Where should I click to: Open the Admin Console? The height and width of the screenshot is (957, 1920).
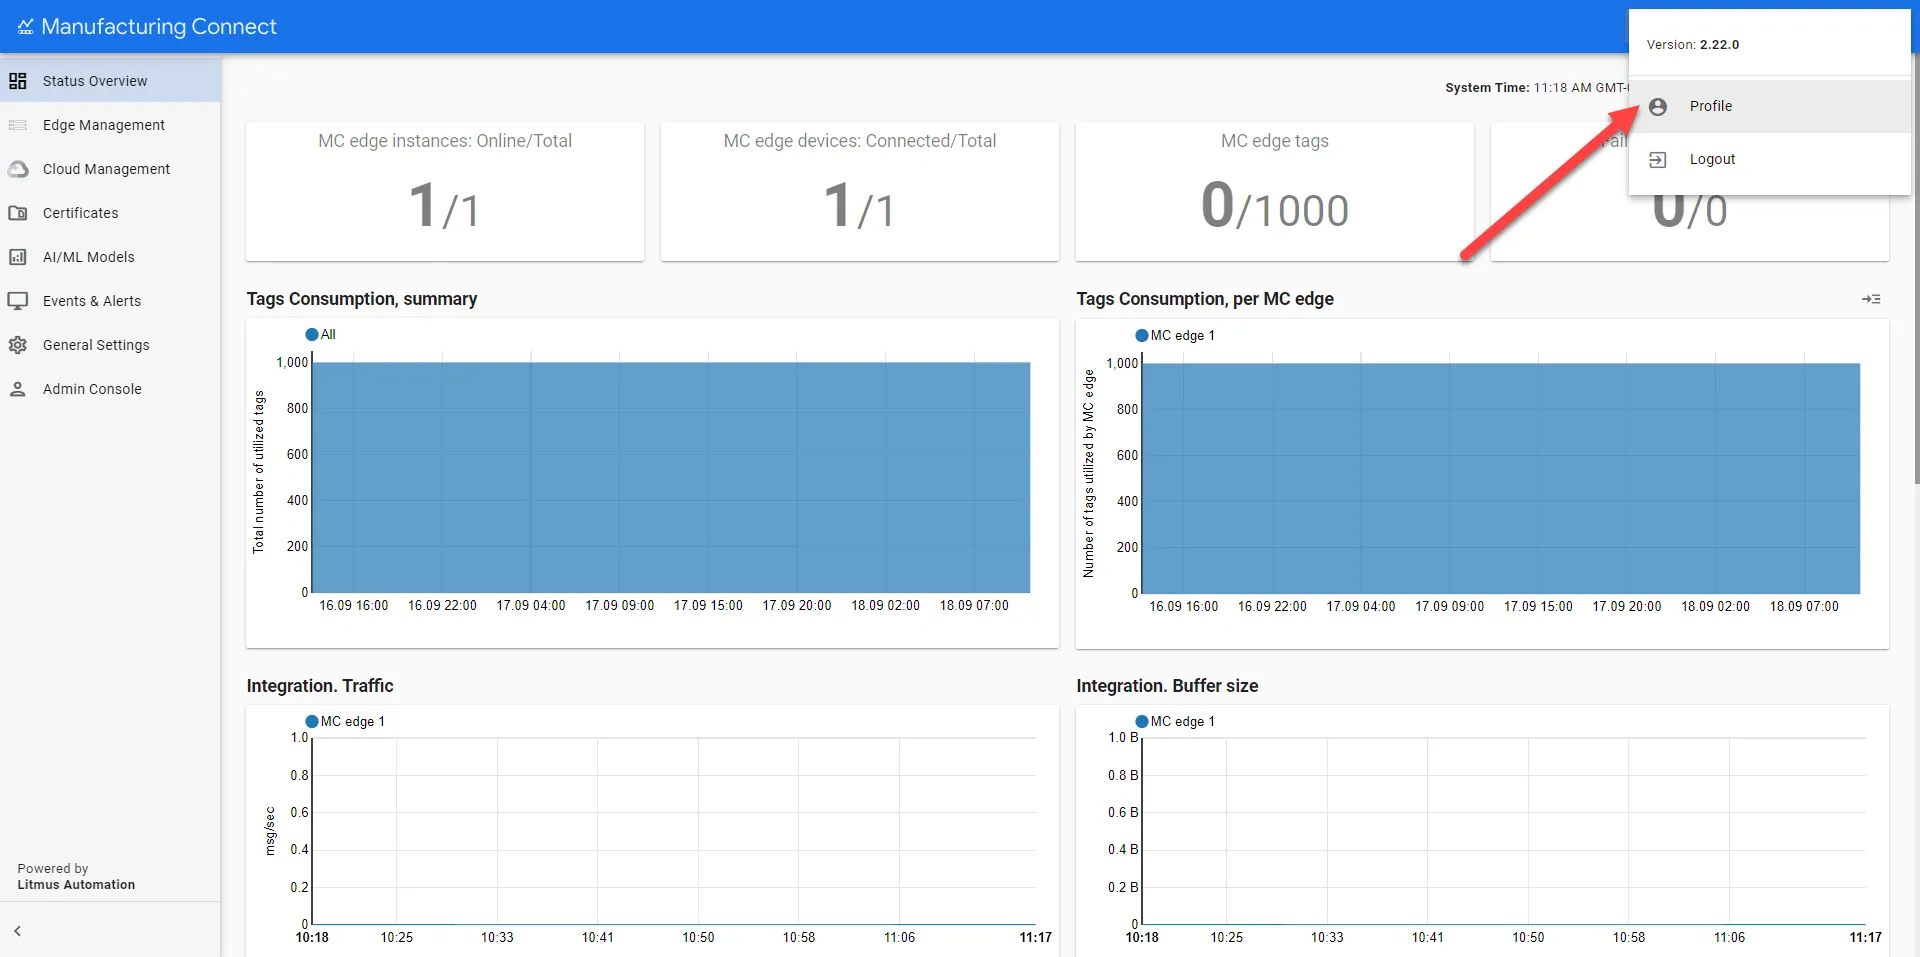tap(110, 389)
